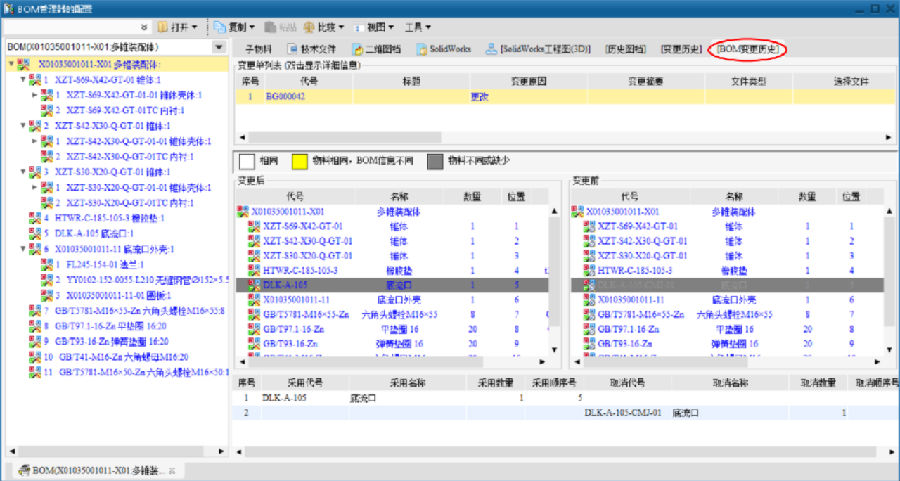Collapse the root node X01035001011-X01 in the tree
This screenshot has height=481, width=900.
click(x=11, y=64)
